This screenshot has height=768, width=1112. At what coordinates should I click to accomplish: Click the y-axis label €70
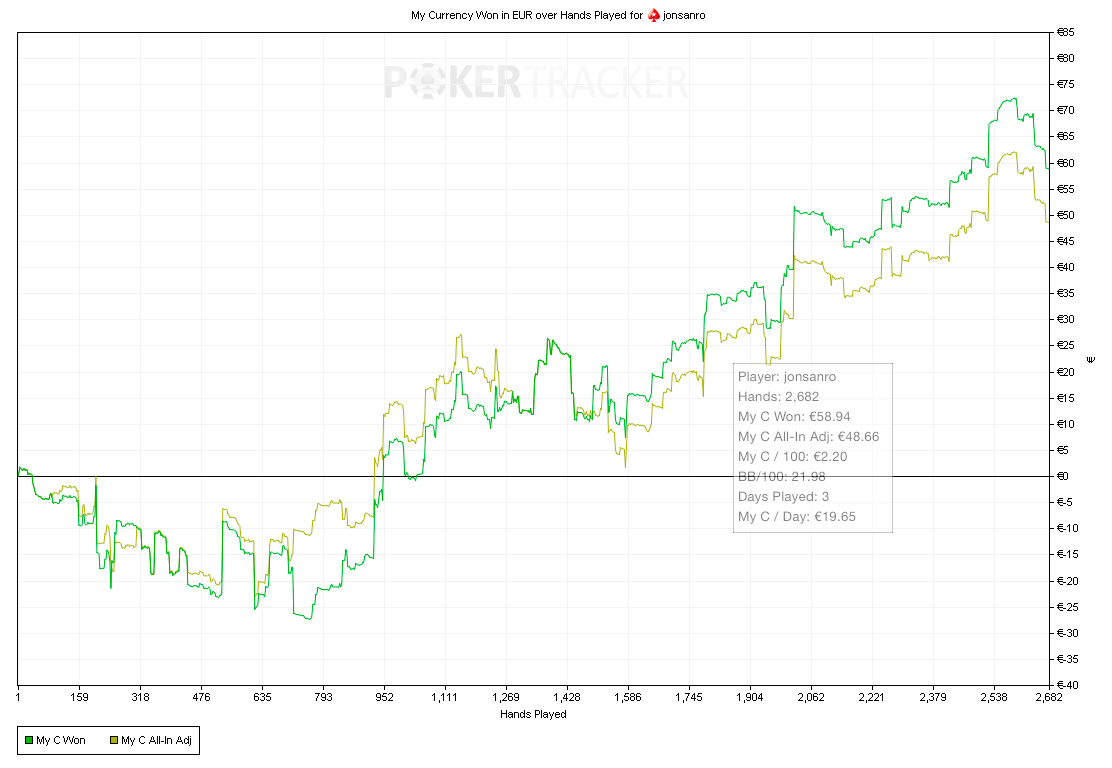click(1066, 110)
